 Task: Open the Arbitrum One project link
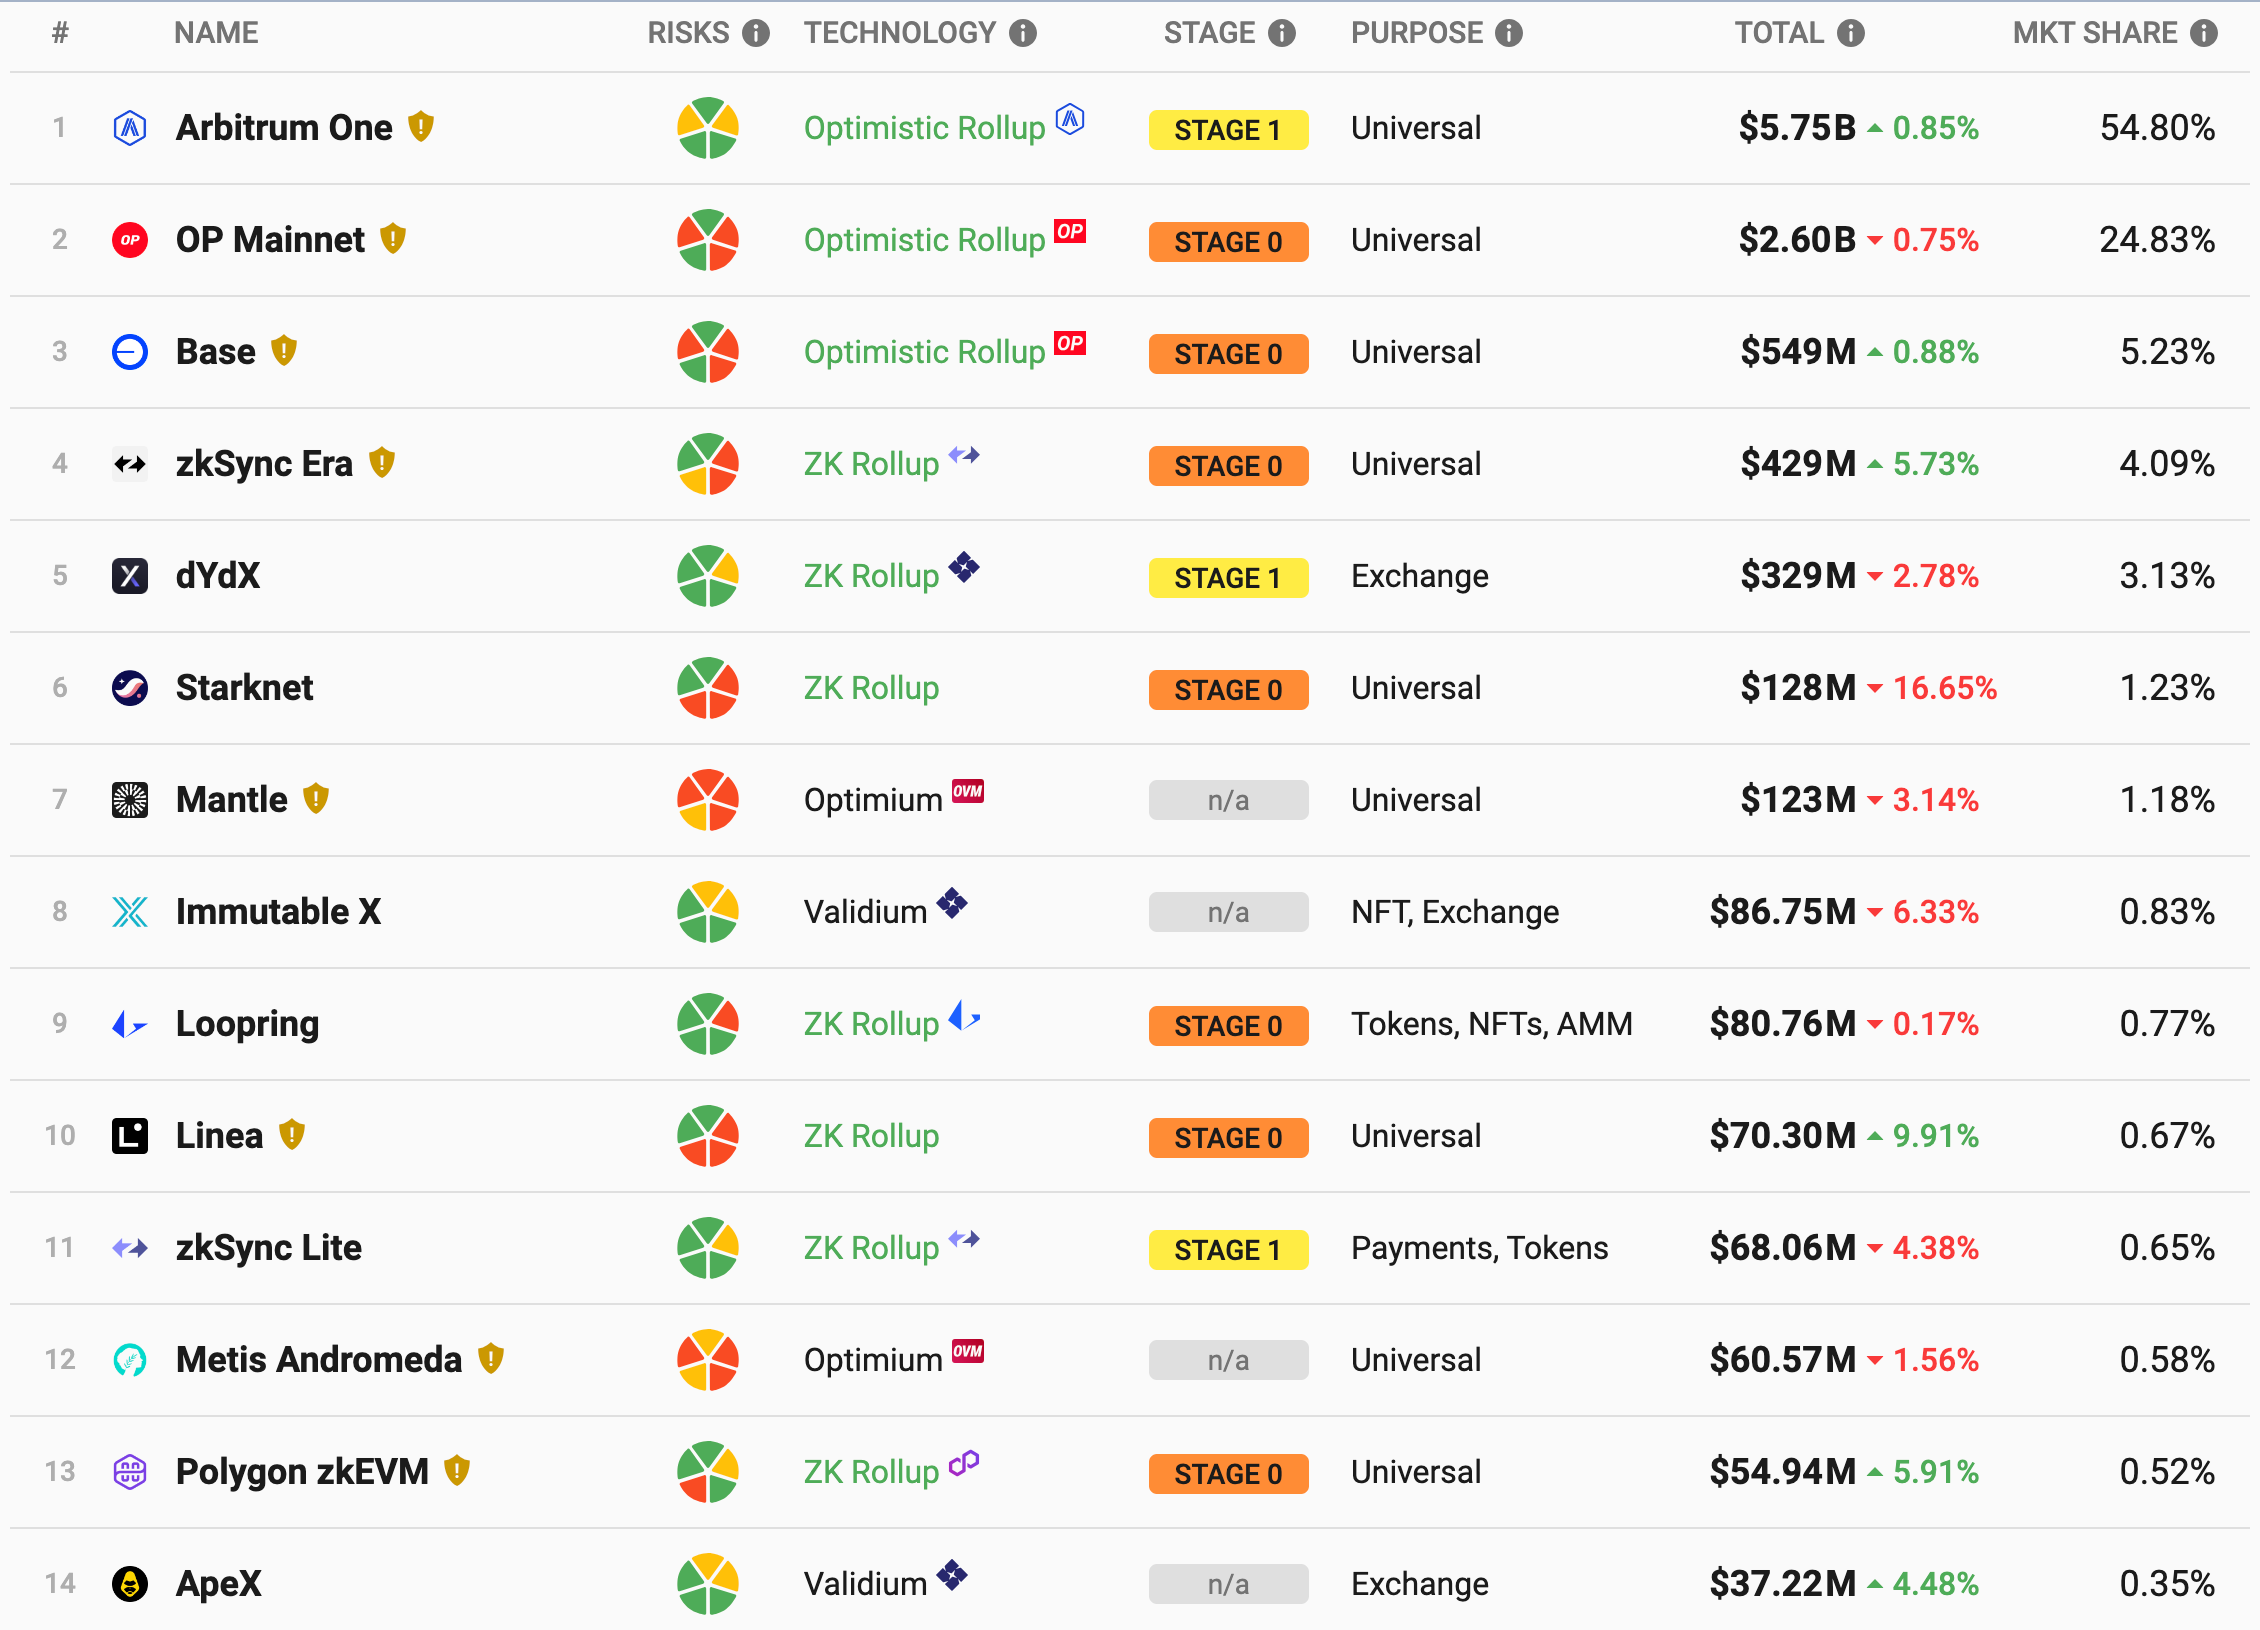(284, 128)
